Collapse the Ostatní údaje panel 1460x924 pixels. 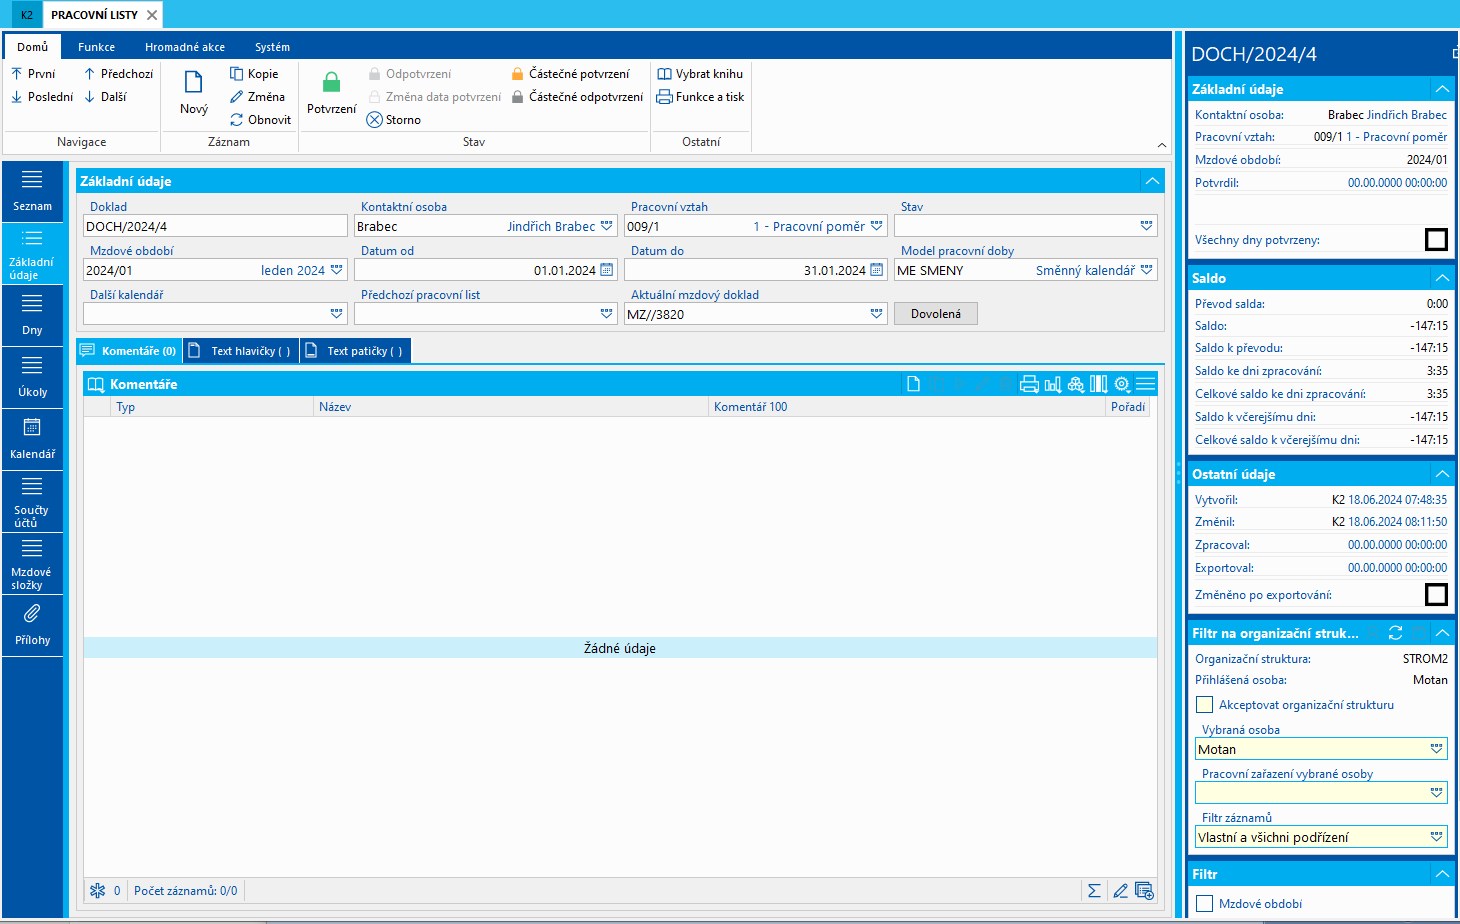click(1442, 474)
